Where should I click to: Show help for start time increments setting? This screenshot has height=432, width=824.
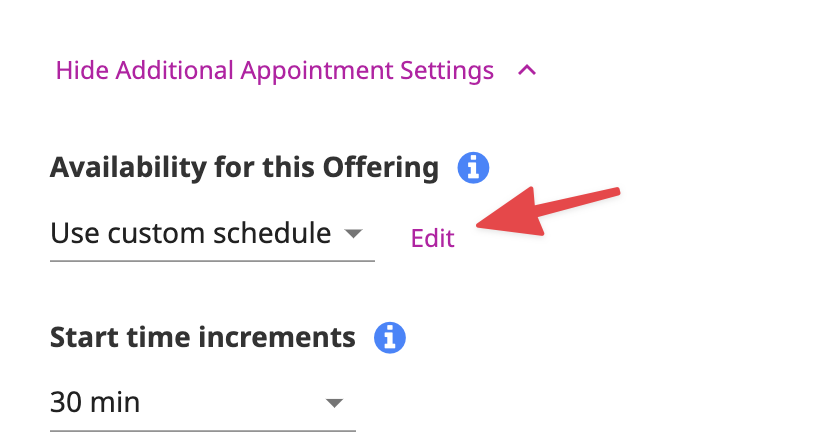tap(389, 337)
